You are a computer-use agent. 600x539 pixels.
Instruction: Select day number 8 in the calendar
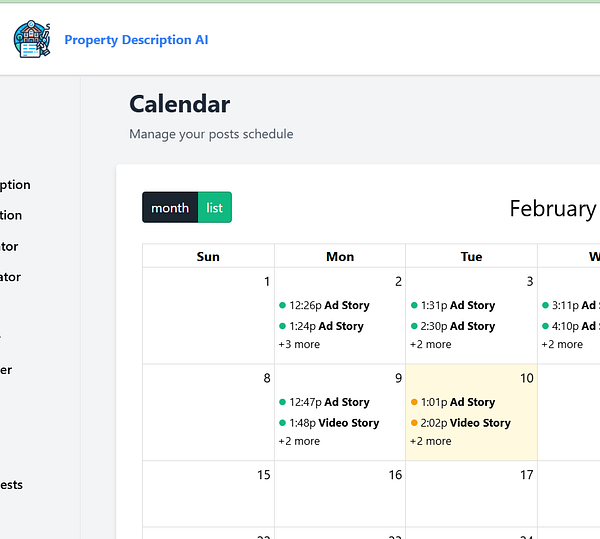tap(266, 378)
